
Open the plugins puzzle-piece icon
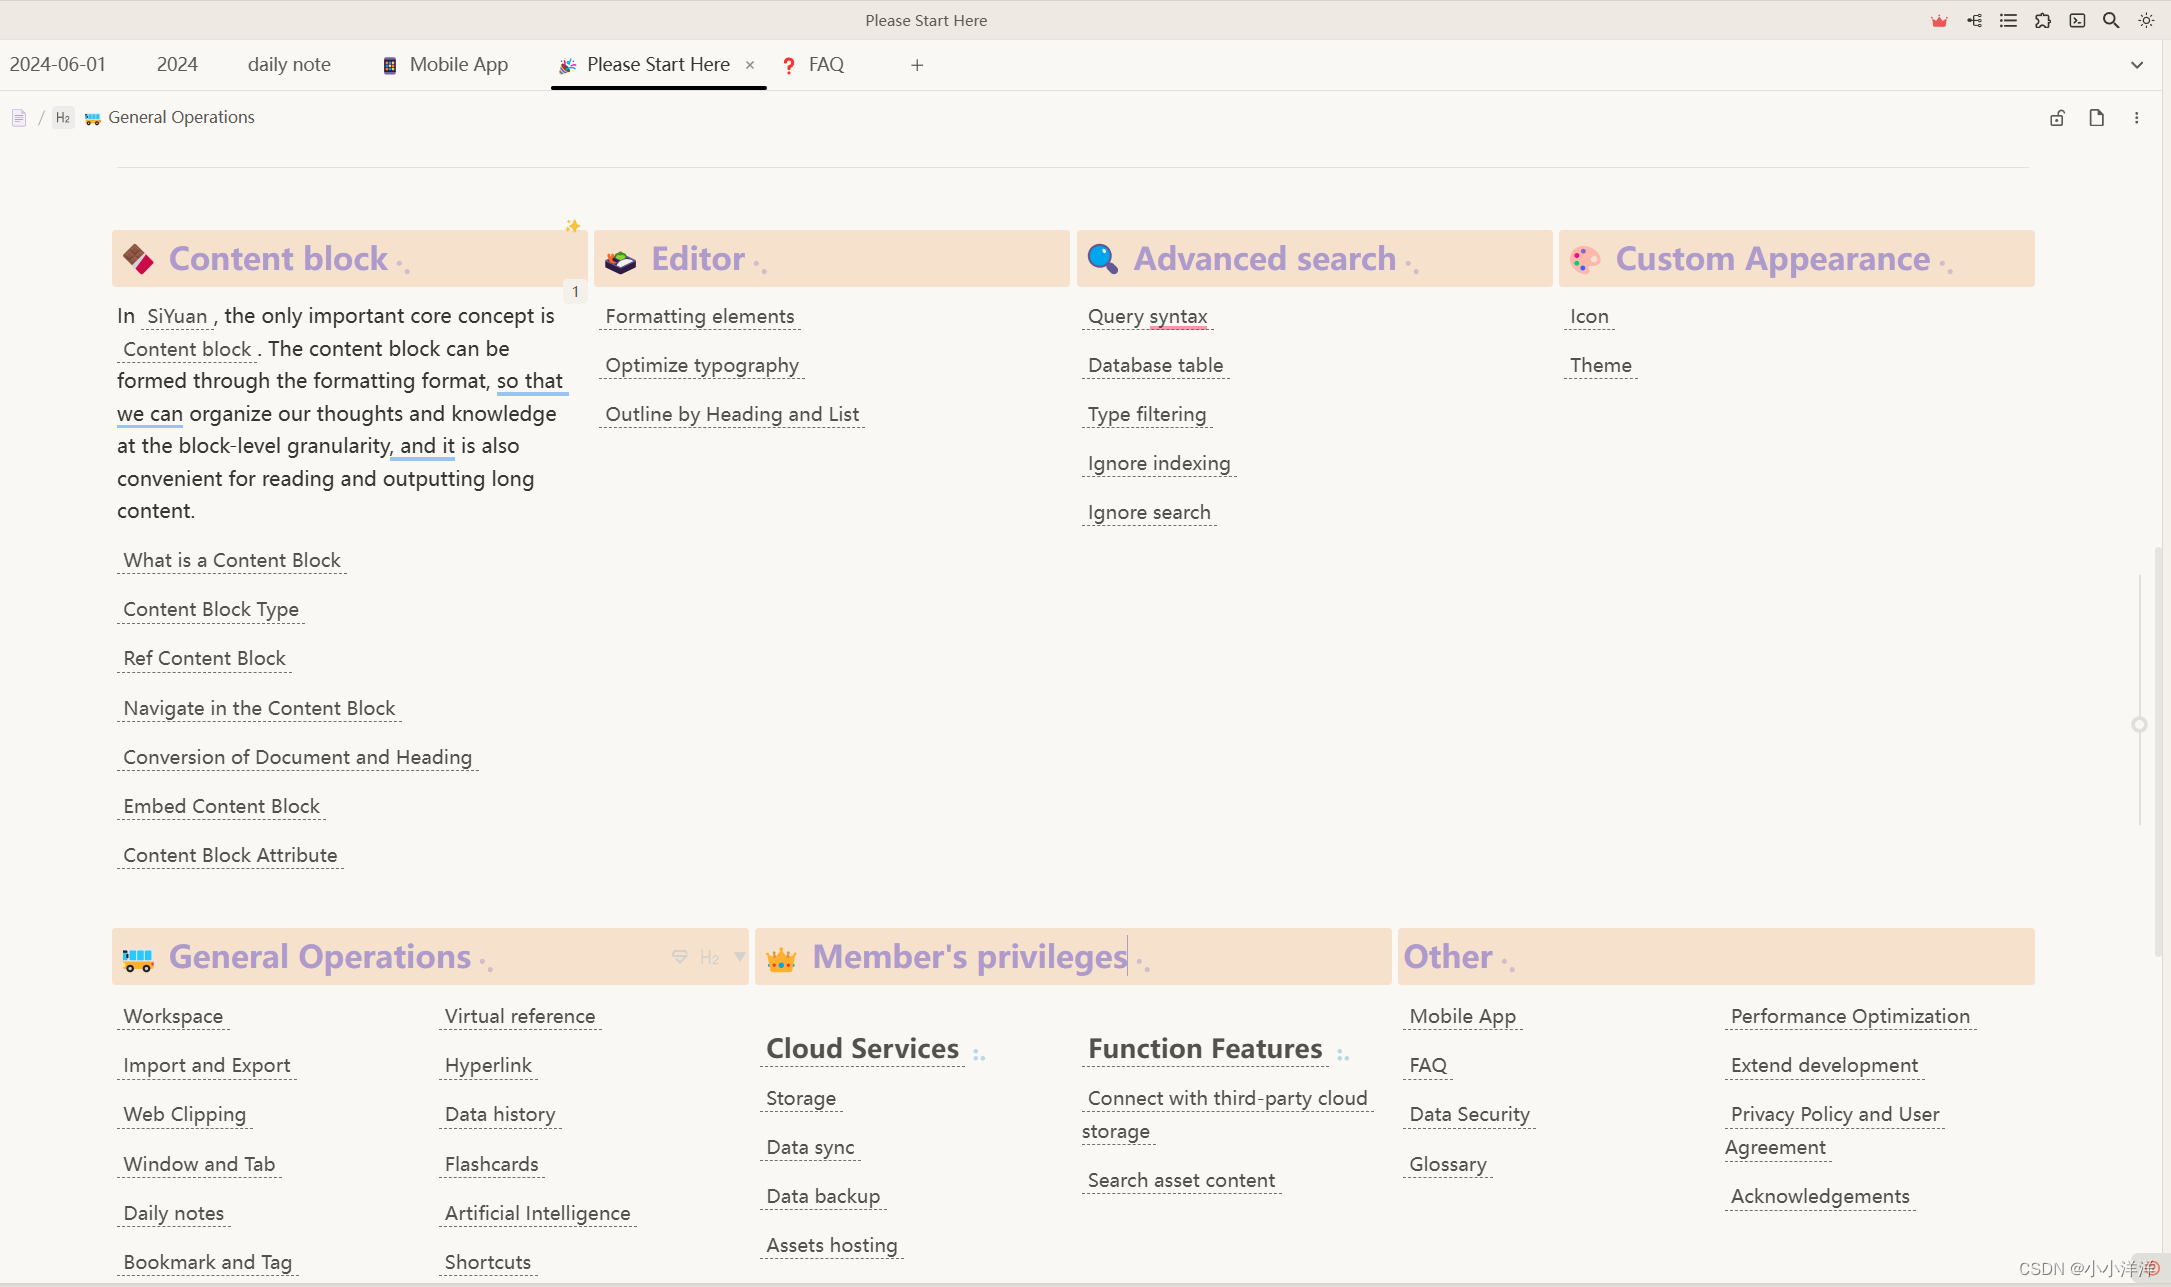coord(2043,20)
